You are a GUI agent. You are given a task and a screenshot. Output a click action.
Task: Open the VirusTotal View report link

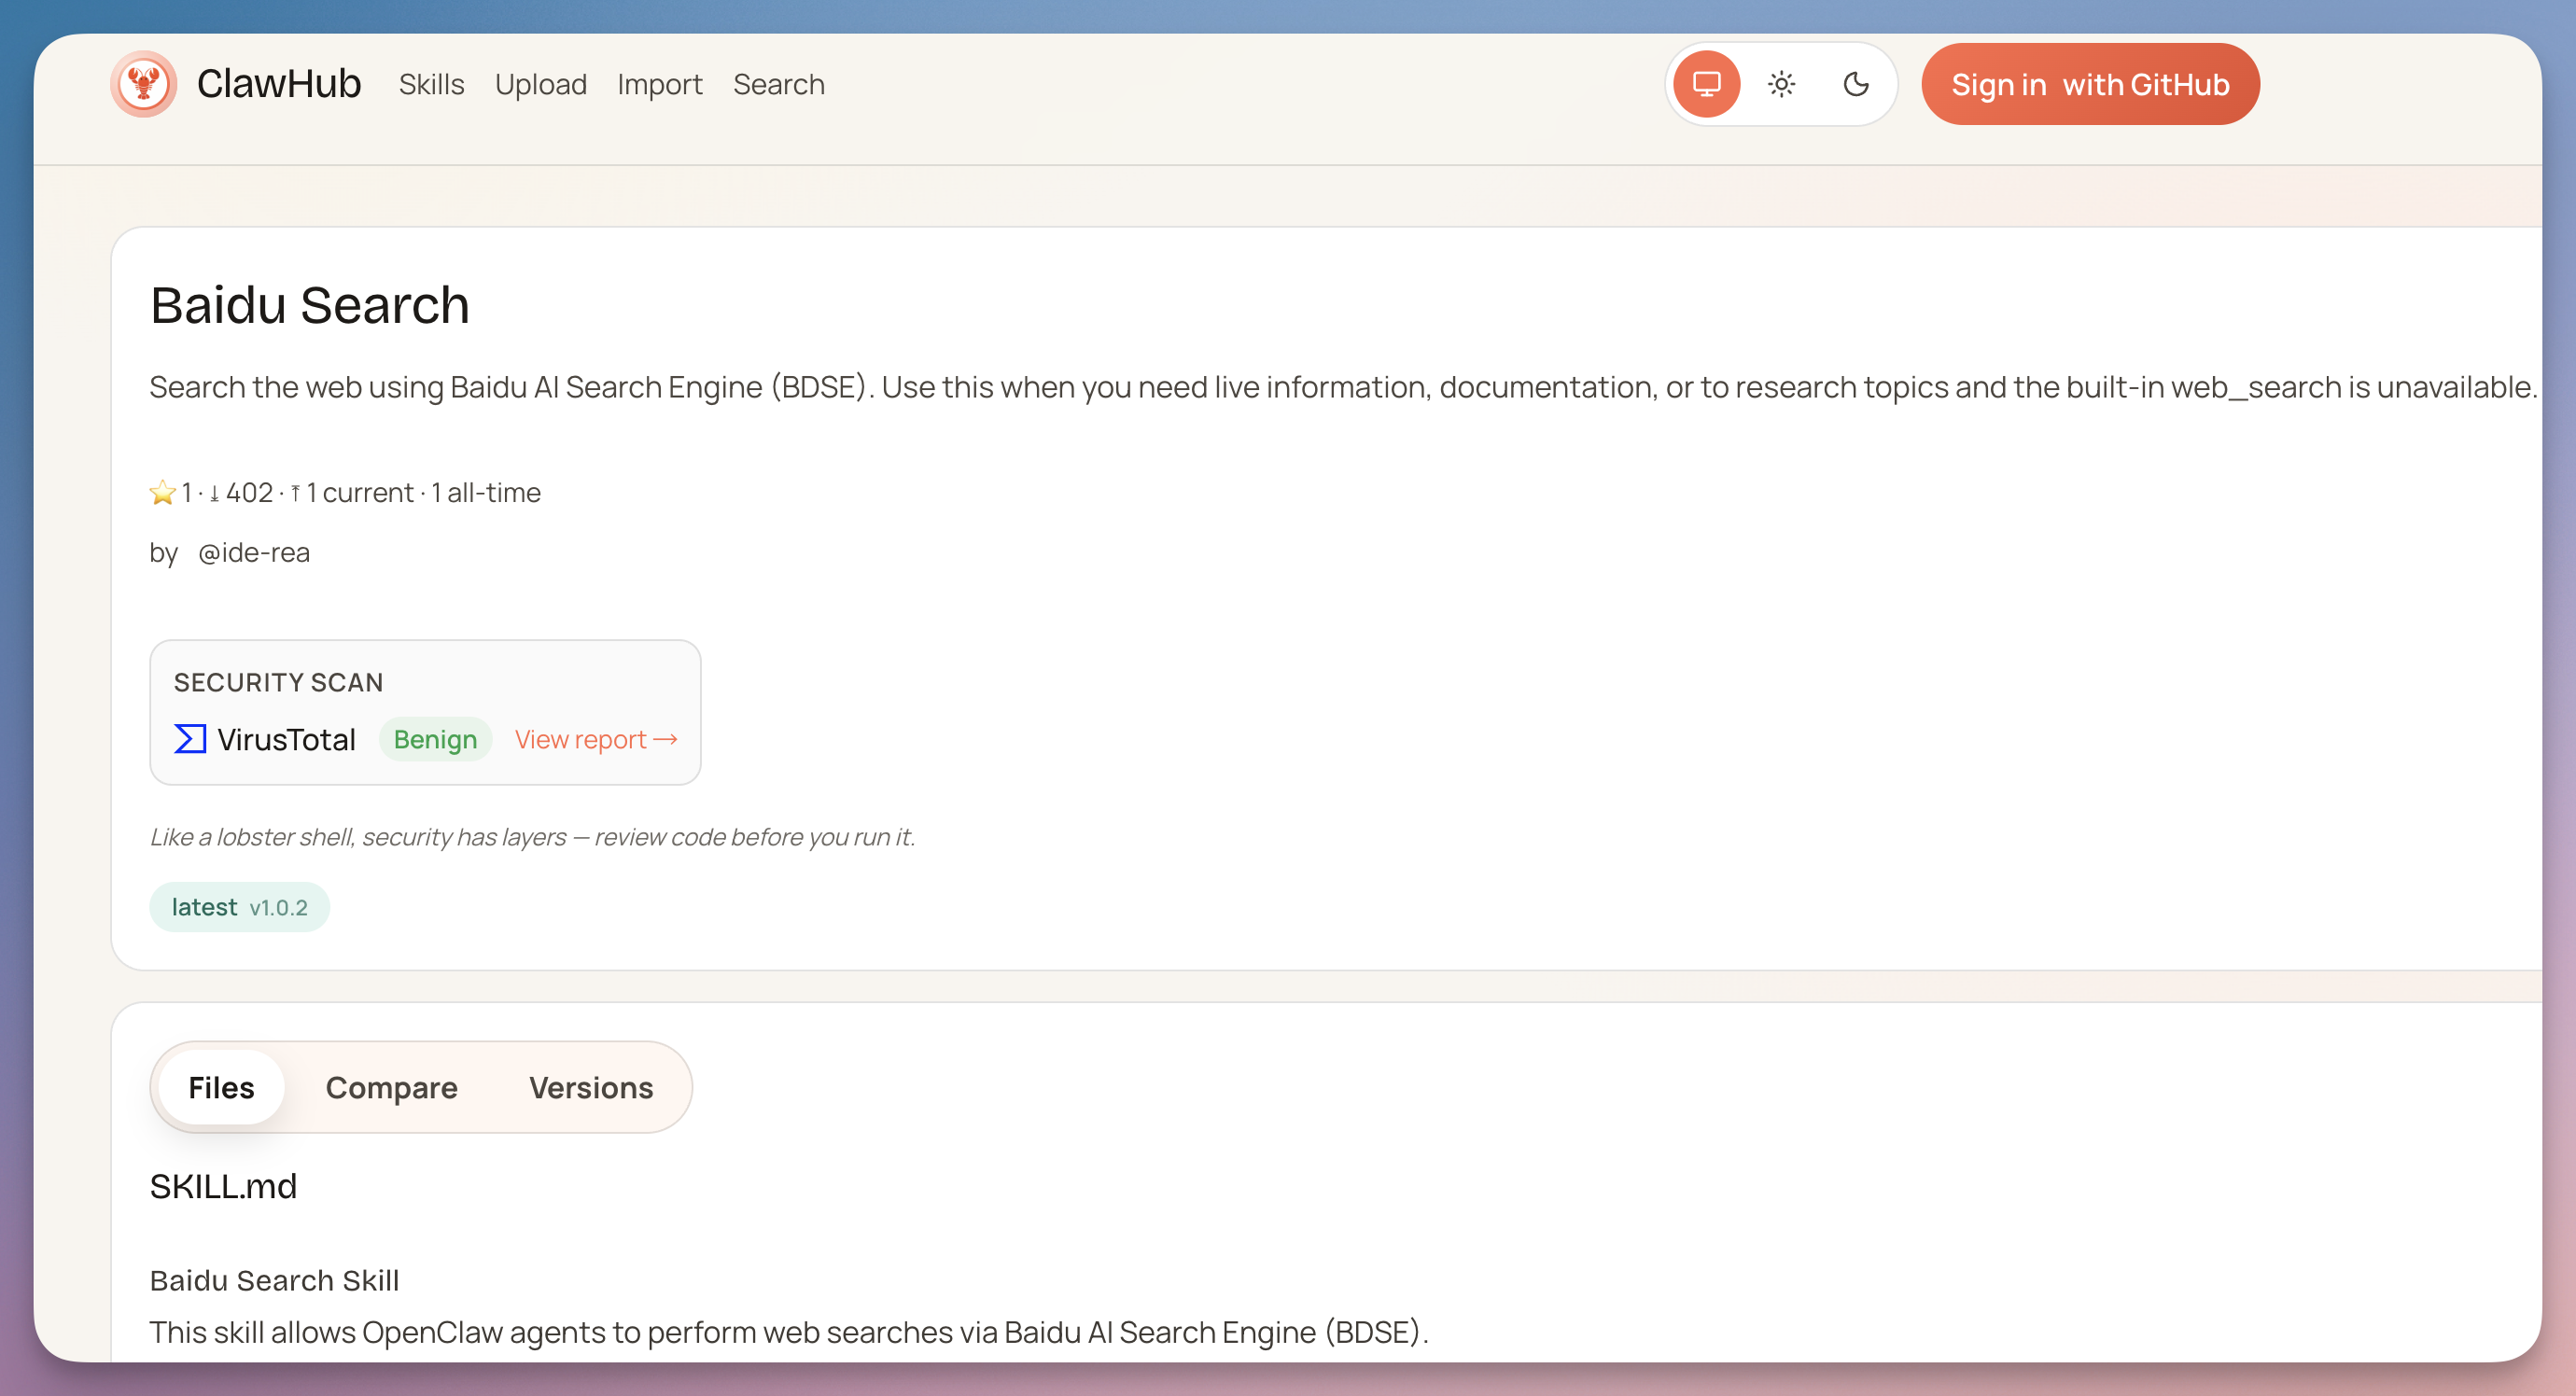596,739
